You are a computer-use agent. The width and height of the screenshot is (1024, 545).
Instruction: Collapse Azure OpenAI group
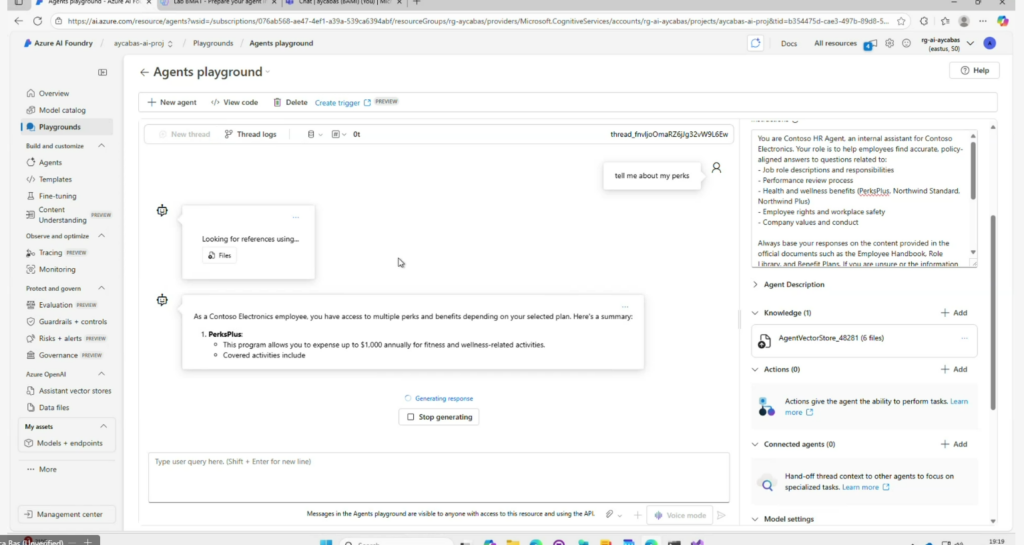(101, 375)
